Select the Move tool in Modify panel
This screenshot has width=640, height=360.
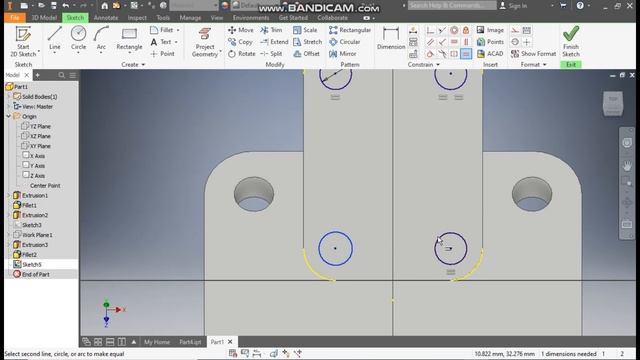coord(241,30)
